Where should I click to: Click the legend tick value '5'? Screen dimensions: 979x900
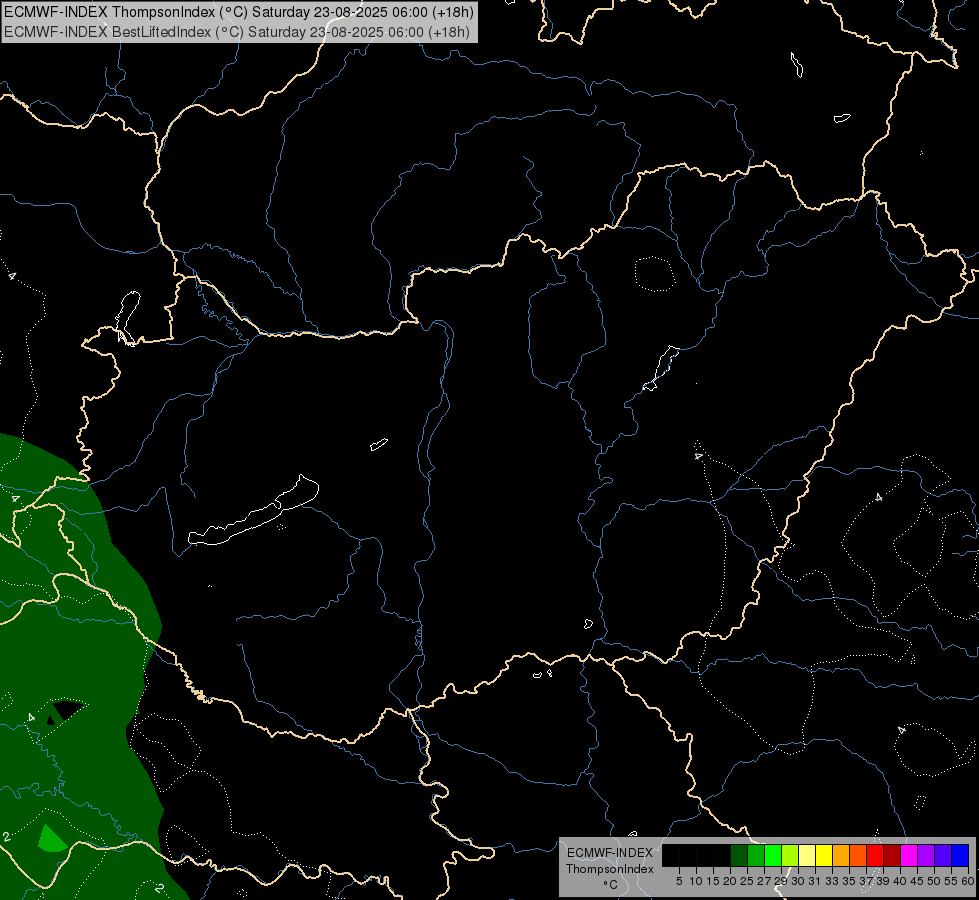(679, 881)
